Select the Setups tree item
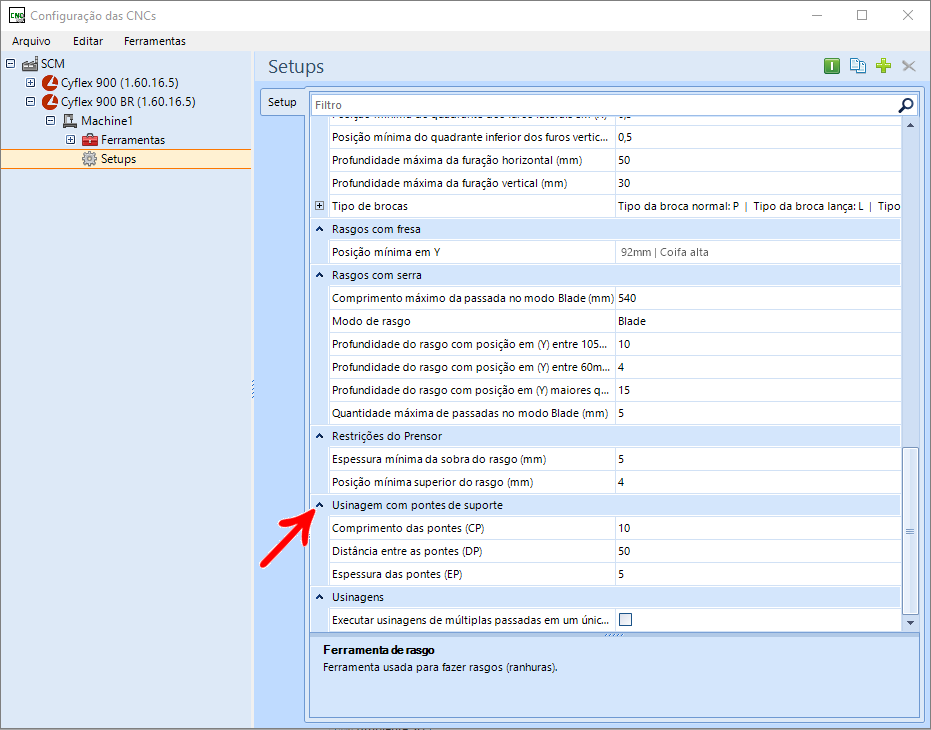The height and width of the screenshot is (730, 931). click(x=118, y=159)
